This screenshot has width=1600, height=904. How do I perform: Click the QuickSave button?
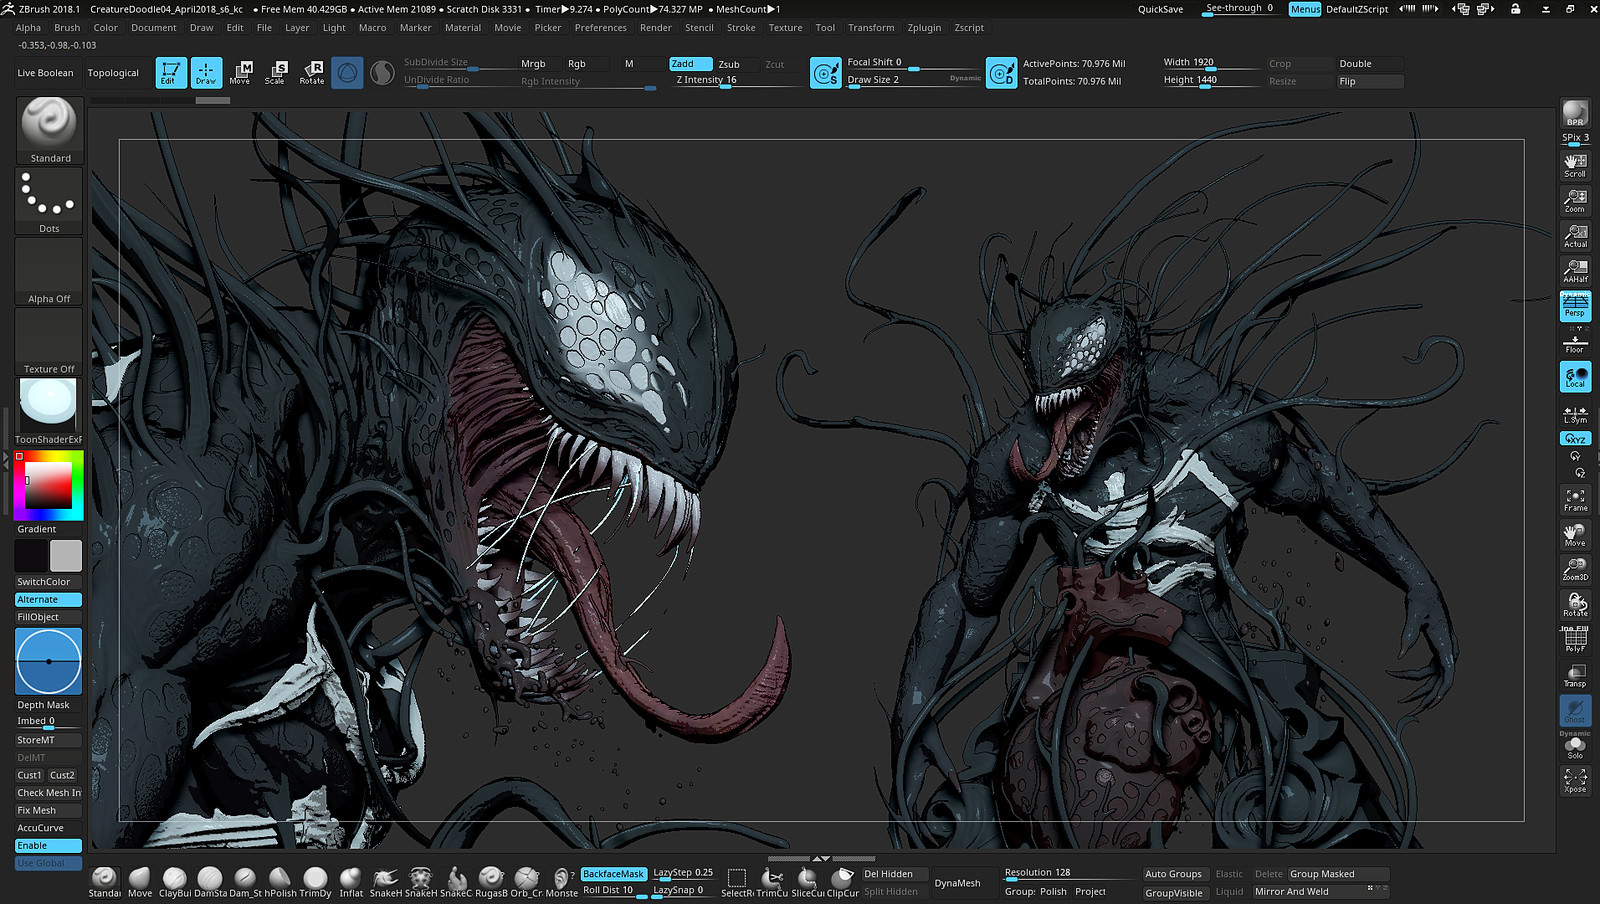1160,9
